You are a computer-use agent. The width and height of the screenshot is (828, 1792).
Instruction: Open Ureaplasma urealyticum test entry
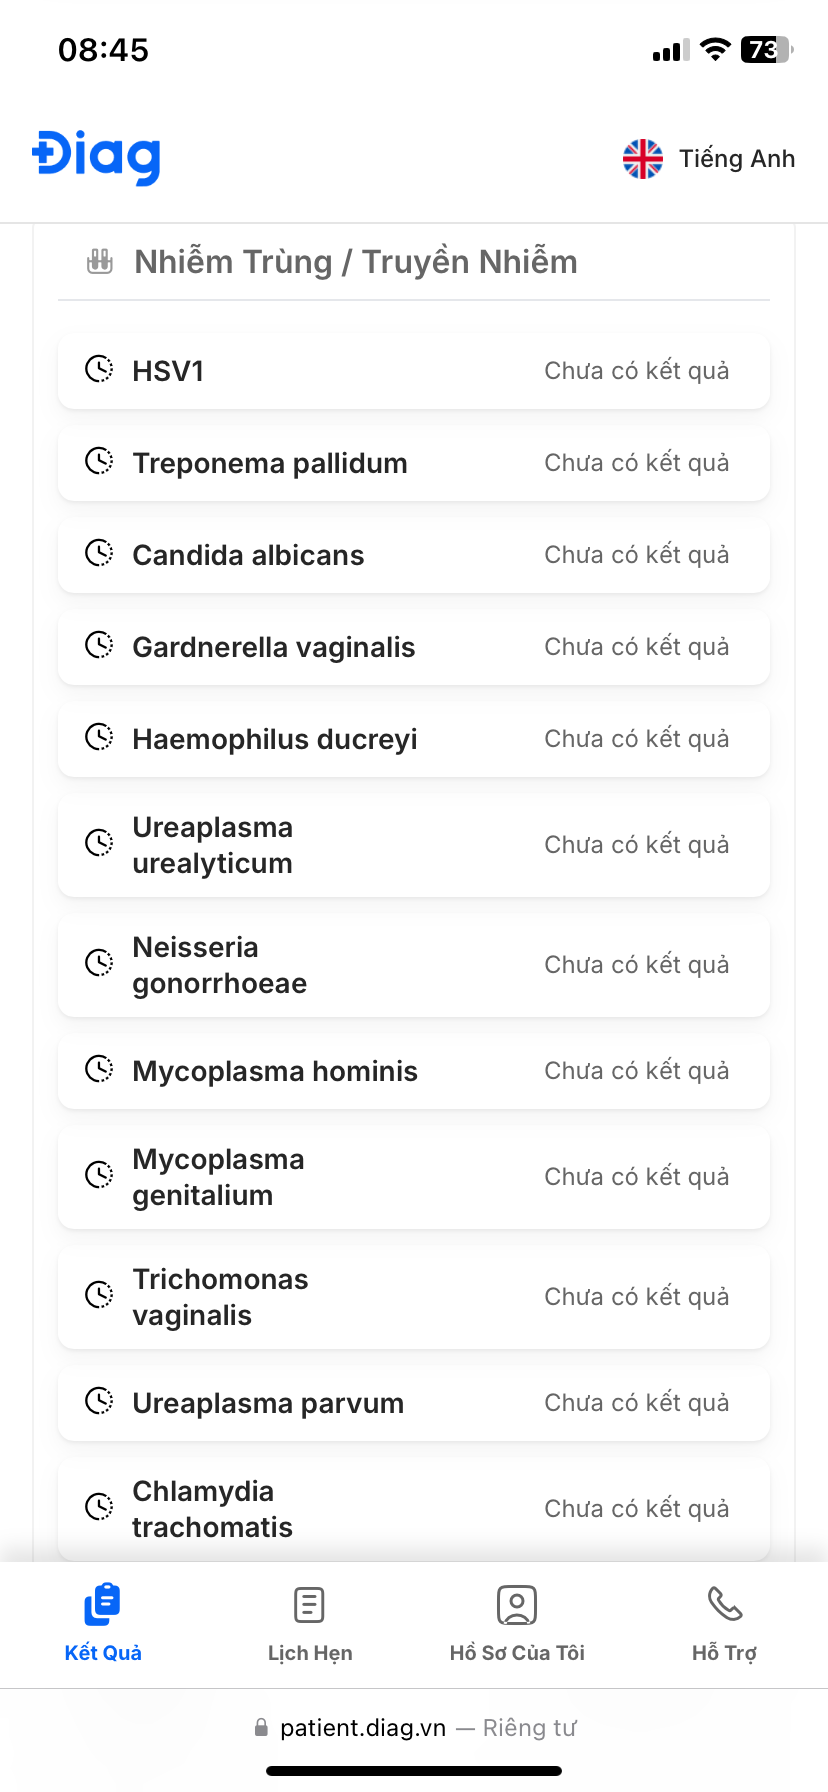tap(414, 845)
